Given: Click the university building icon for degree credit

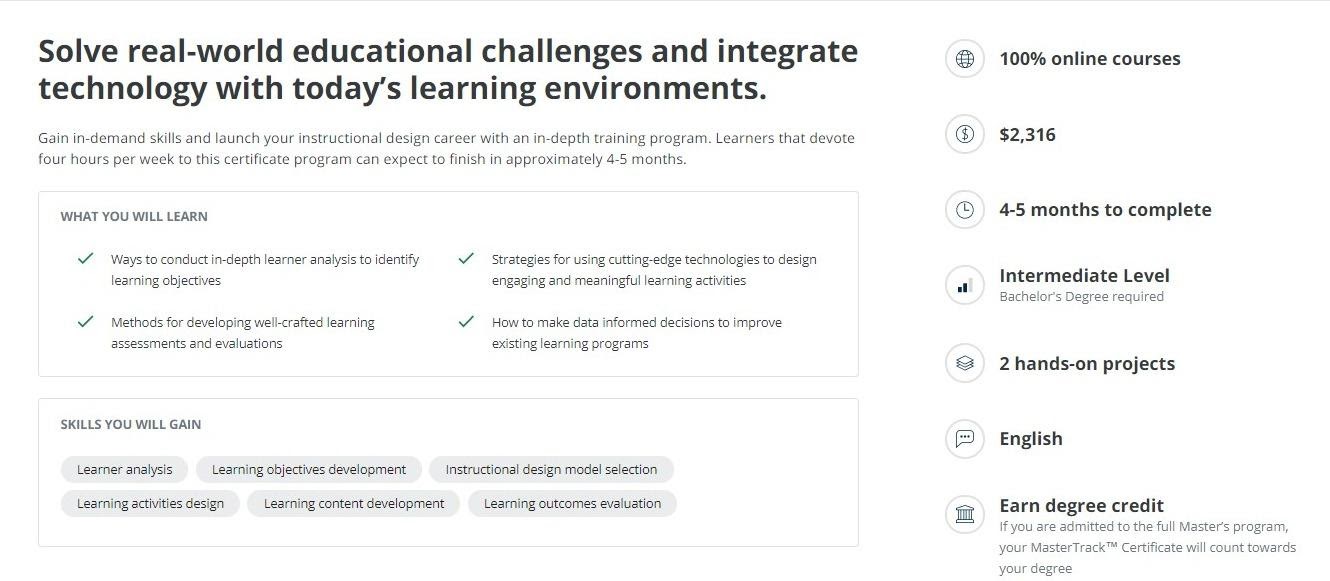Looking at the screenshot, I should (x=965, y=514).
